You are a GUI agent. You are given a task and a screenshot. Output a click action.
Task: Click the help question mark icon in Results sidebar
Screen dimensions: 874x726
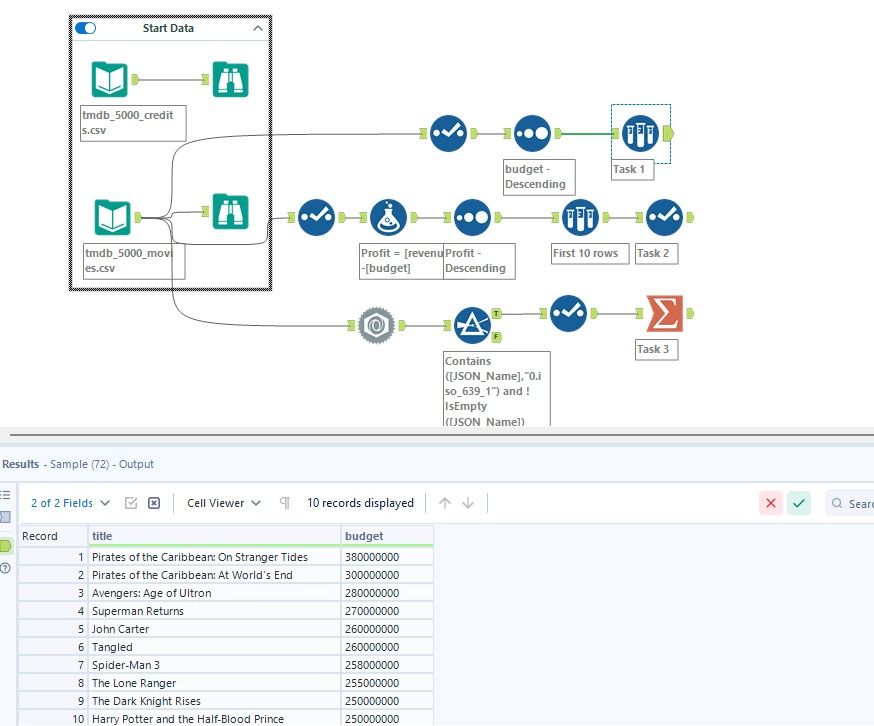(x=5, y=568)
